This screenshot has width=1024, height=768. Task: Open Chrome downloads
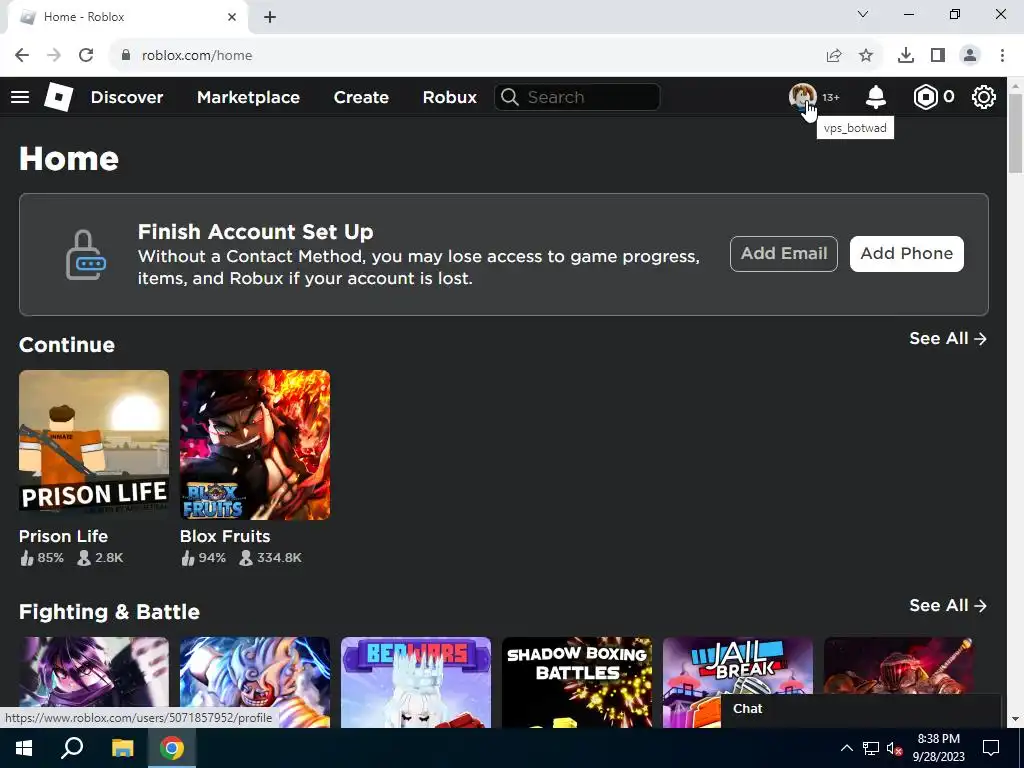tap(906, 56)
